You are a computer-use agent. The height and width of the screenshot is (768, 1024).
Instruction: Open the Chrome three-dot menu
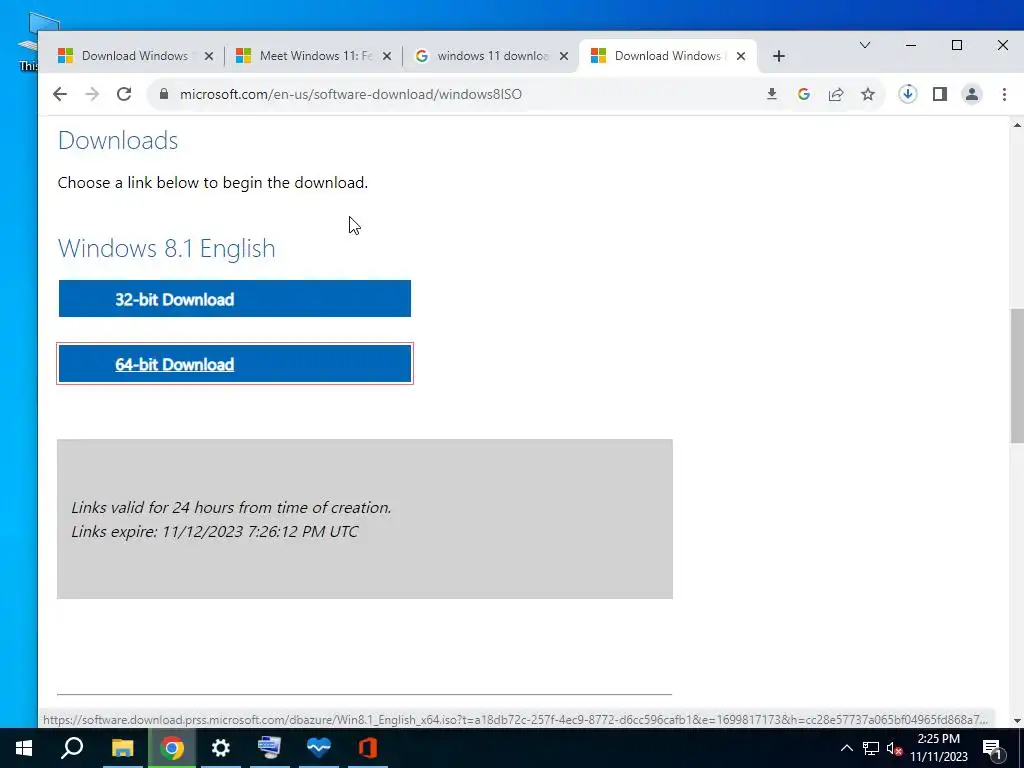(x=1004, y=94)
